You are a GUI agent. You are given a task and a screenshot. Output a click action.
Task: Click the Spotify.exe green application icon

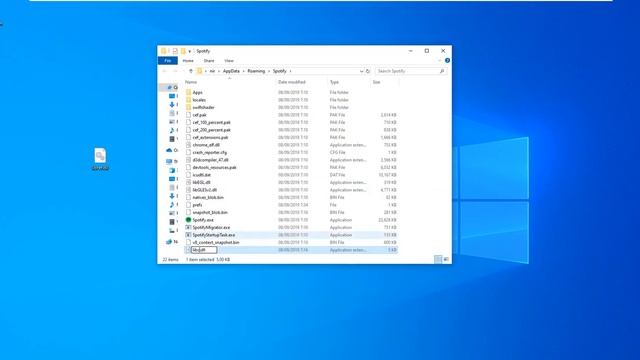click(188, 220)
